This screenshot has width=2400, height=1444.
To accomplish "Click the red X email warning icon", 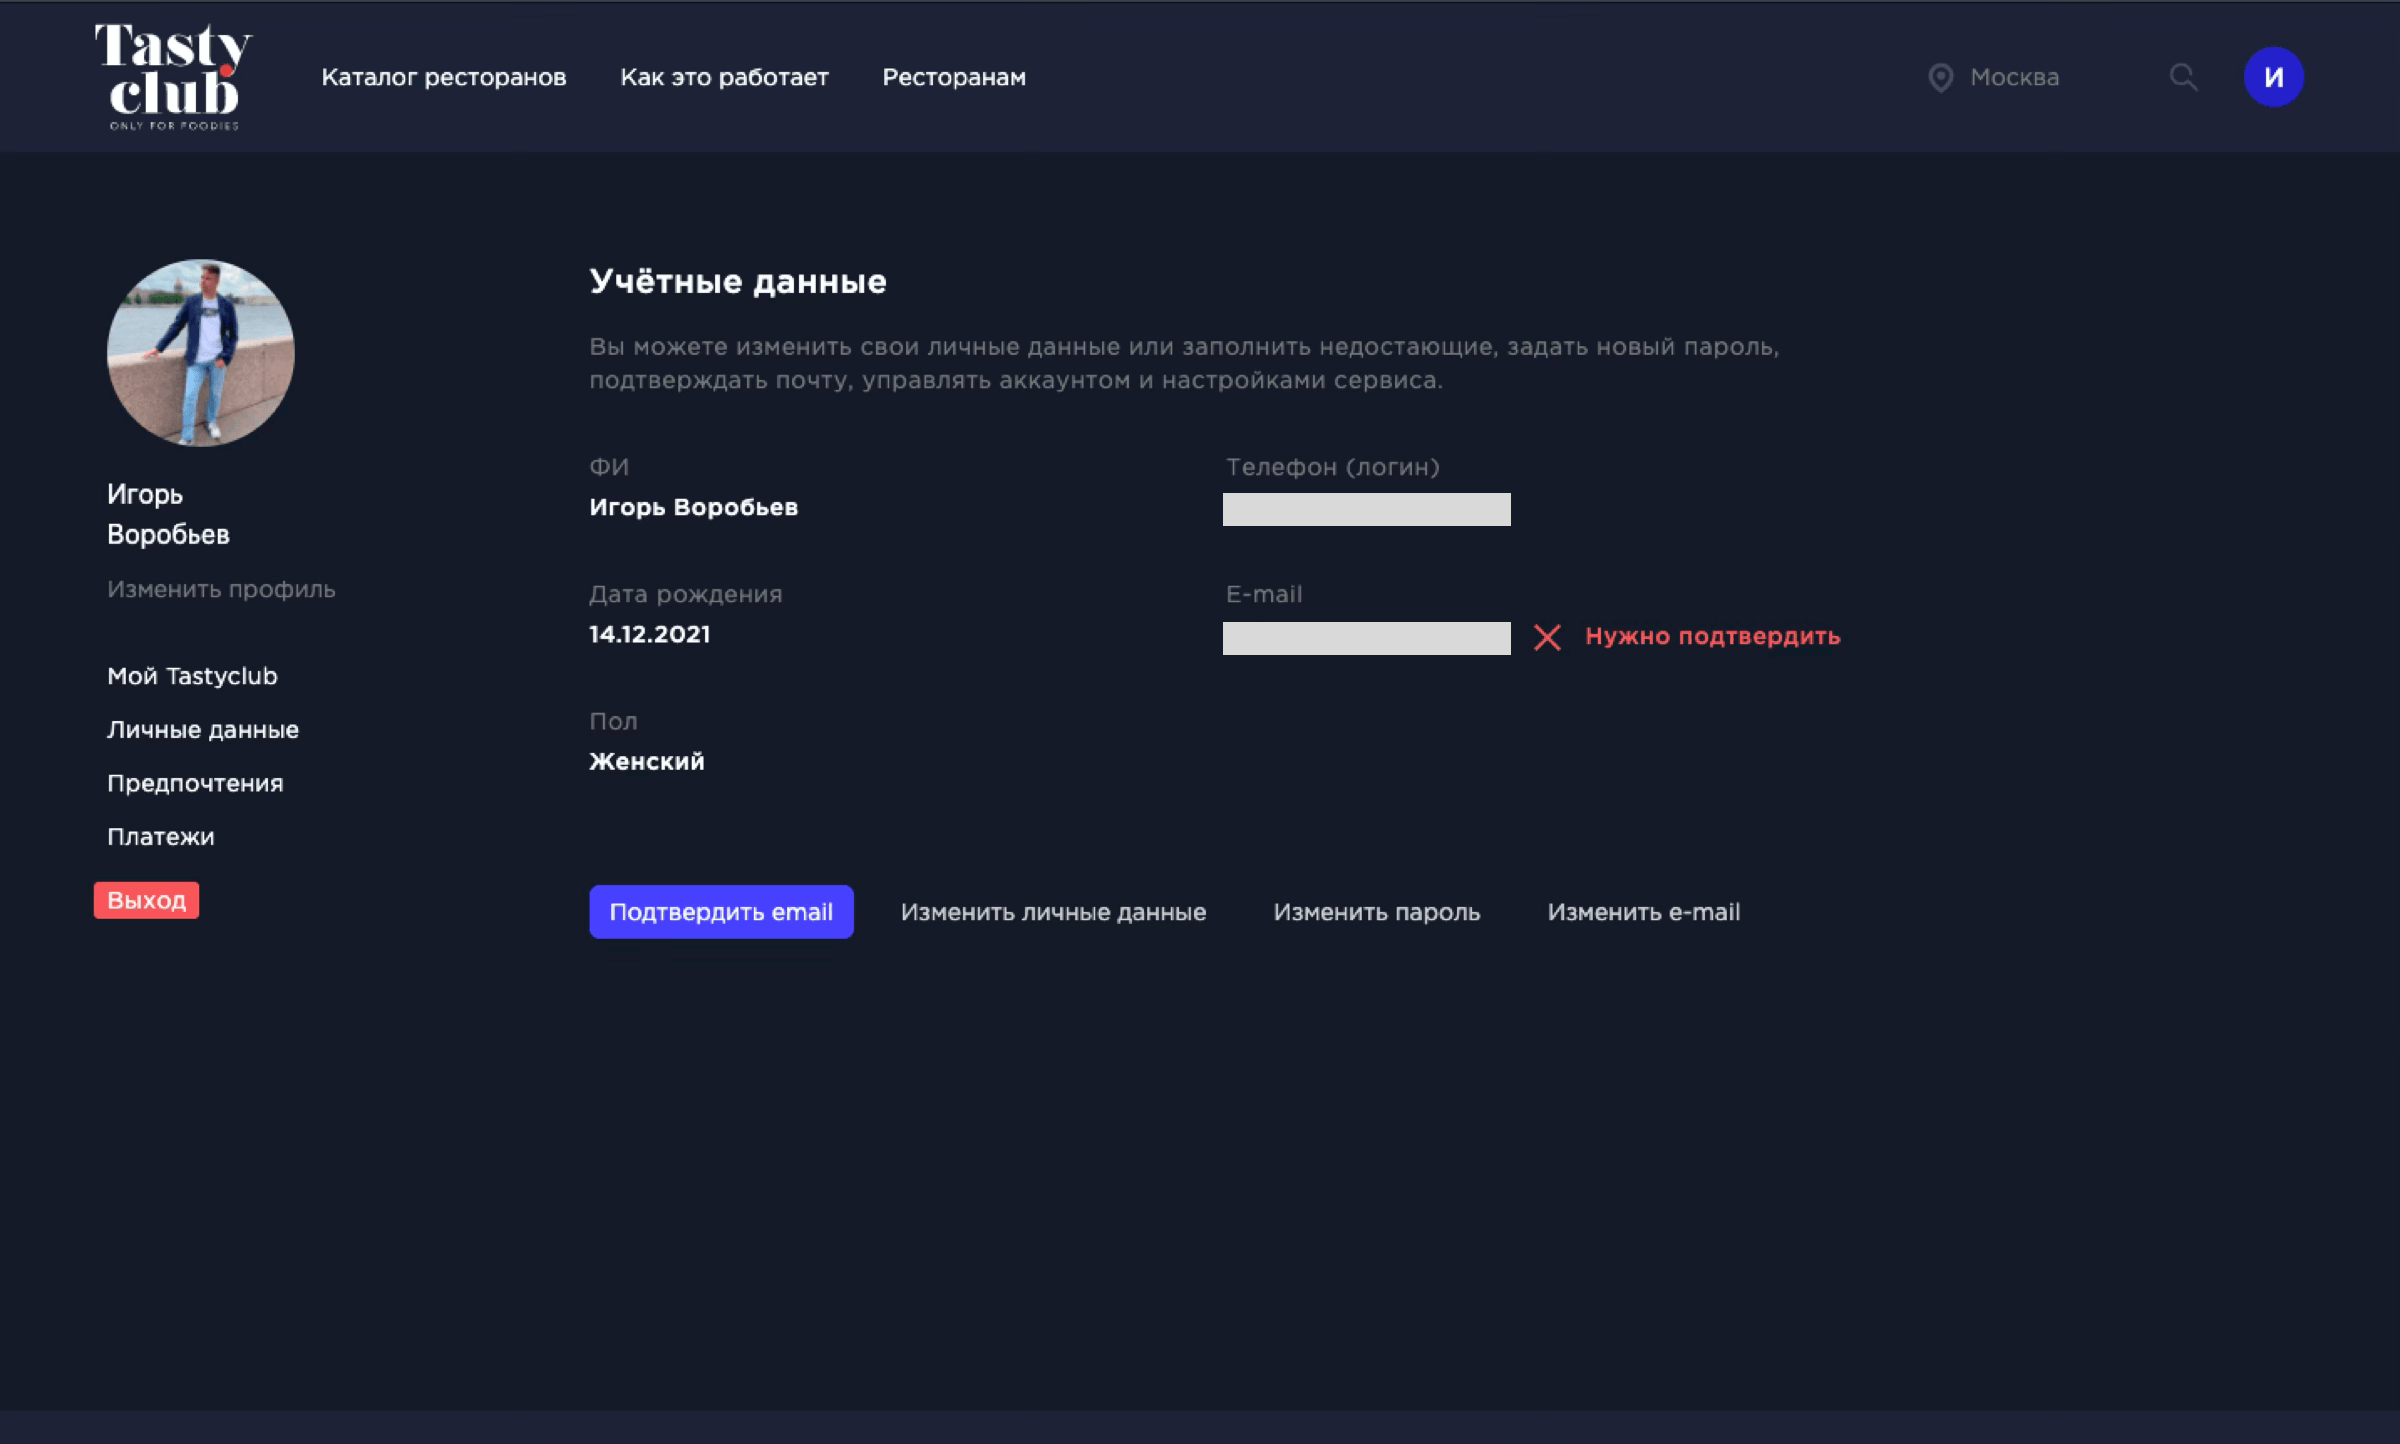I will pos(1547,637).
